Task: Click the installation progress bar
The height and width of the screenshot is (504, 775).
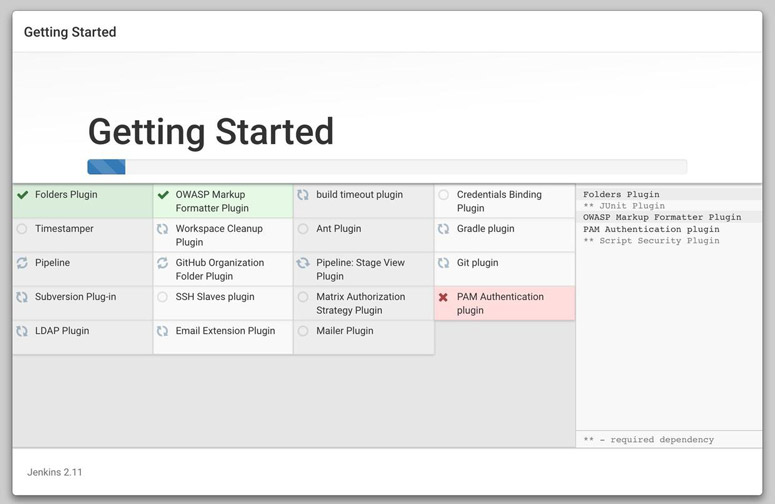Action: click(387, 167)
